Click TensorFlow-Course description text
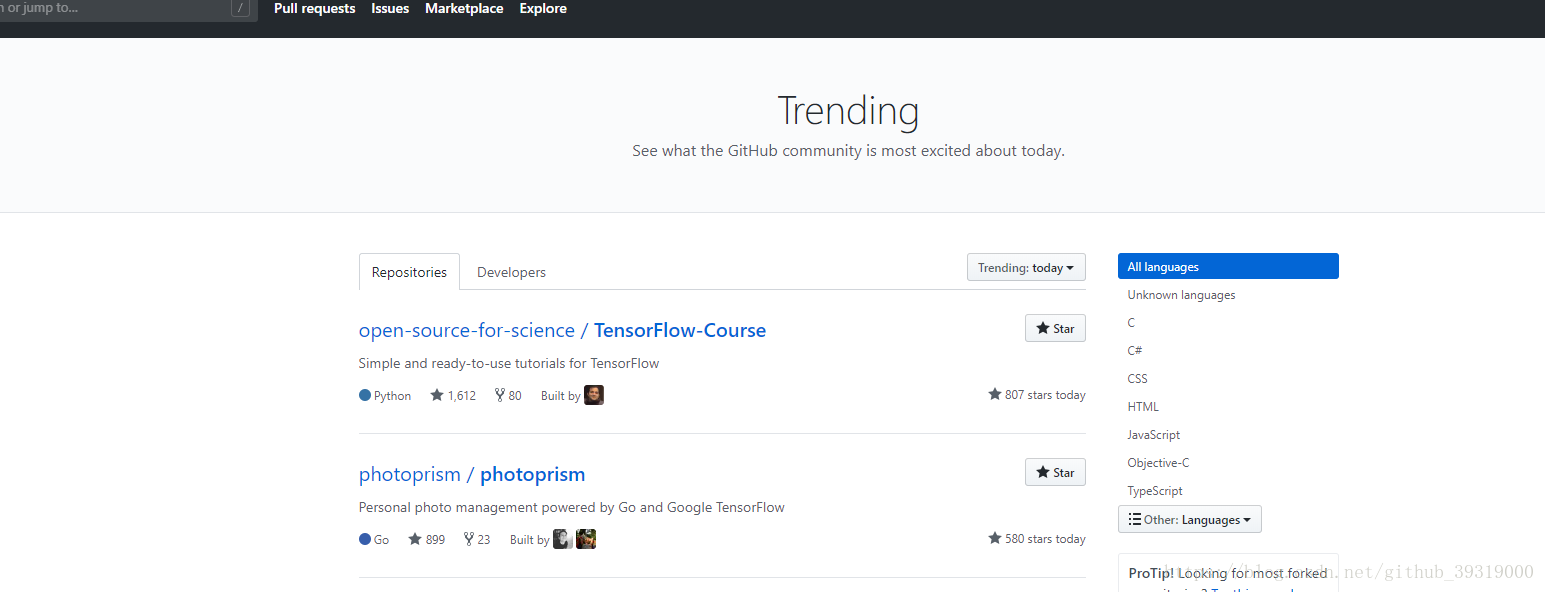 point(509,363)
